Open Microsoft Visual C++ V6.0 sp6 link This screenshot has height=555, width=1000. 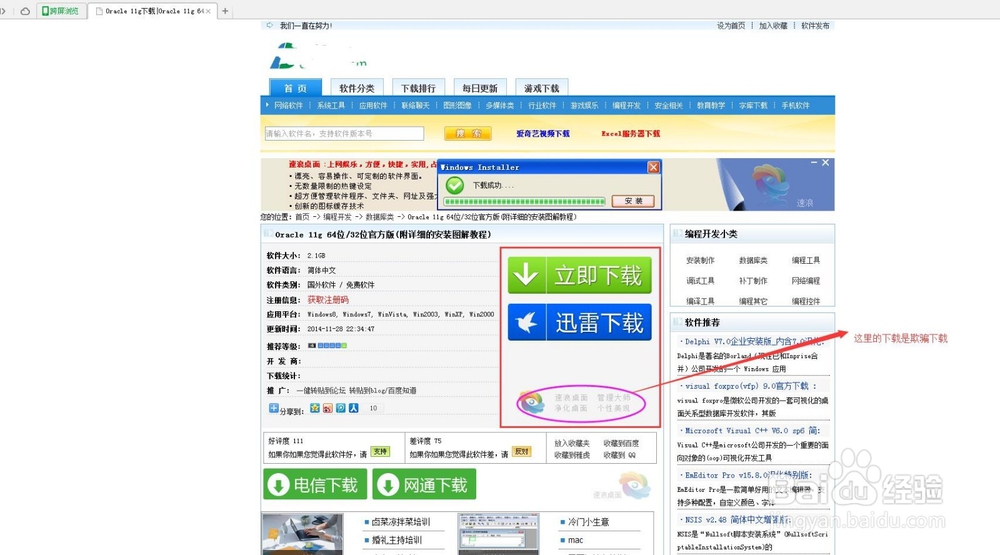click(x=753, y=431)
